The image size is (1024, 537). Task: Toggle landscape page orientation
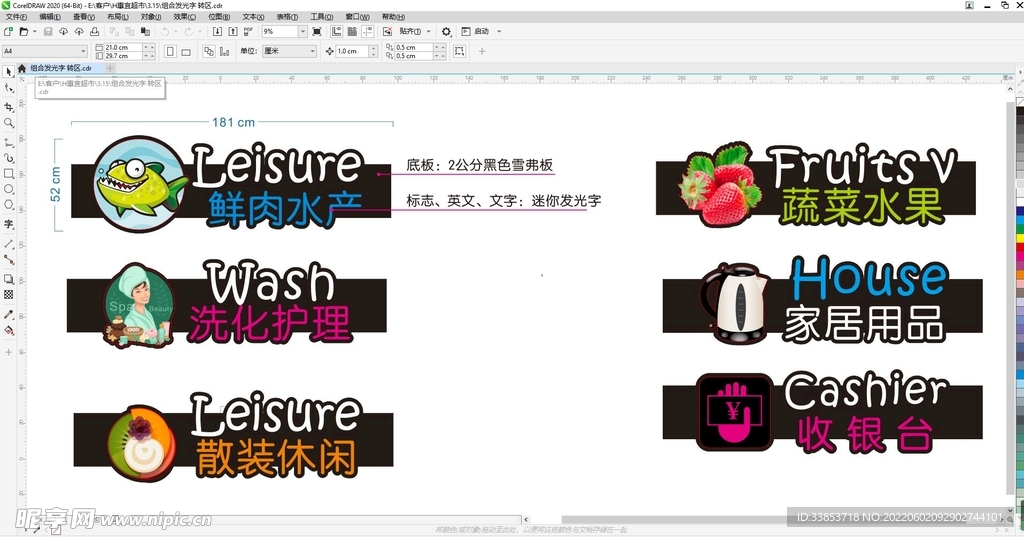click(186, 51)
